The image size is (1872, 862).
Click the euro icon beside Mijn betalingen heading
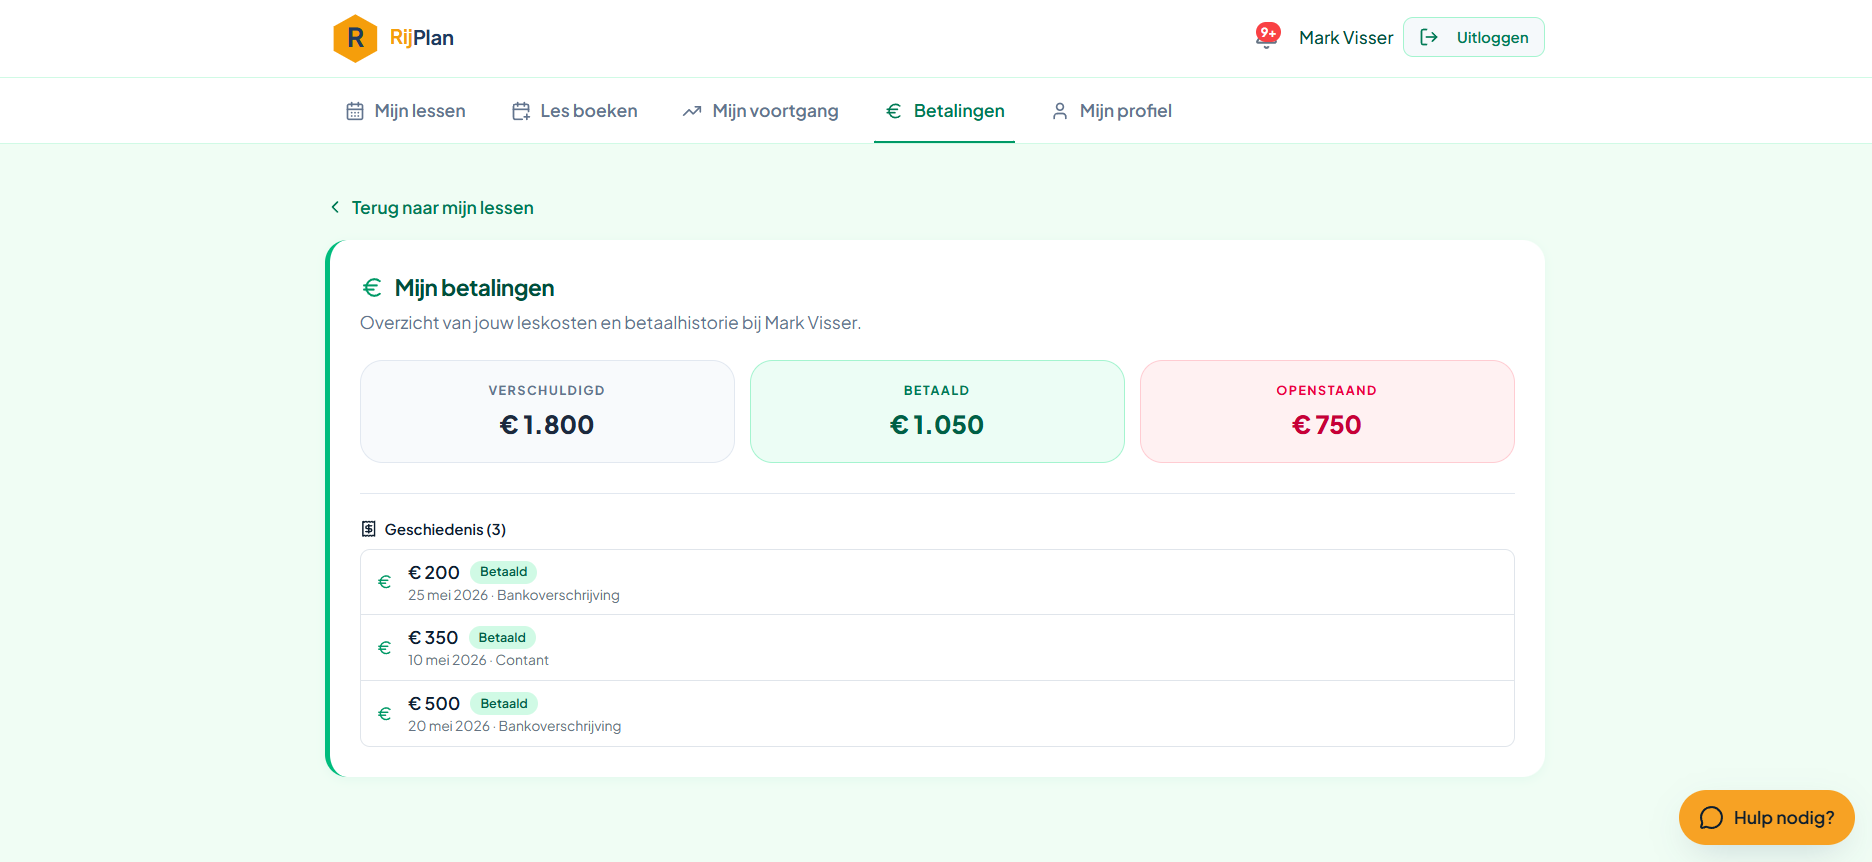click(372, 288)
